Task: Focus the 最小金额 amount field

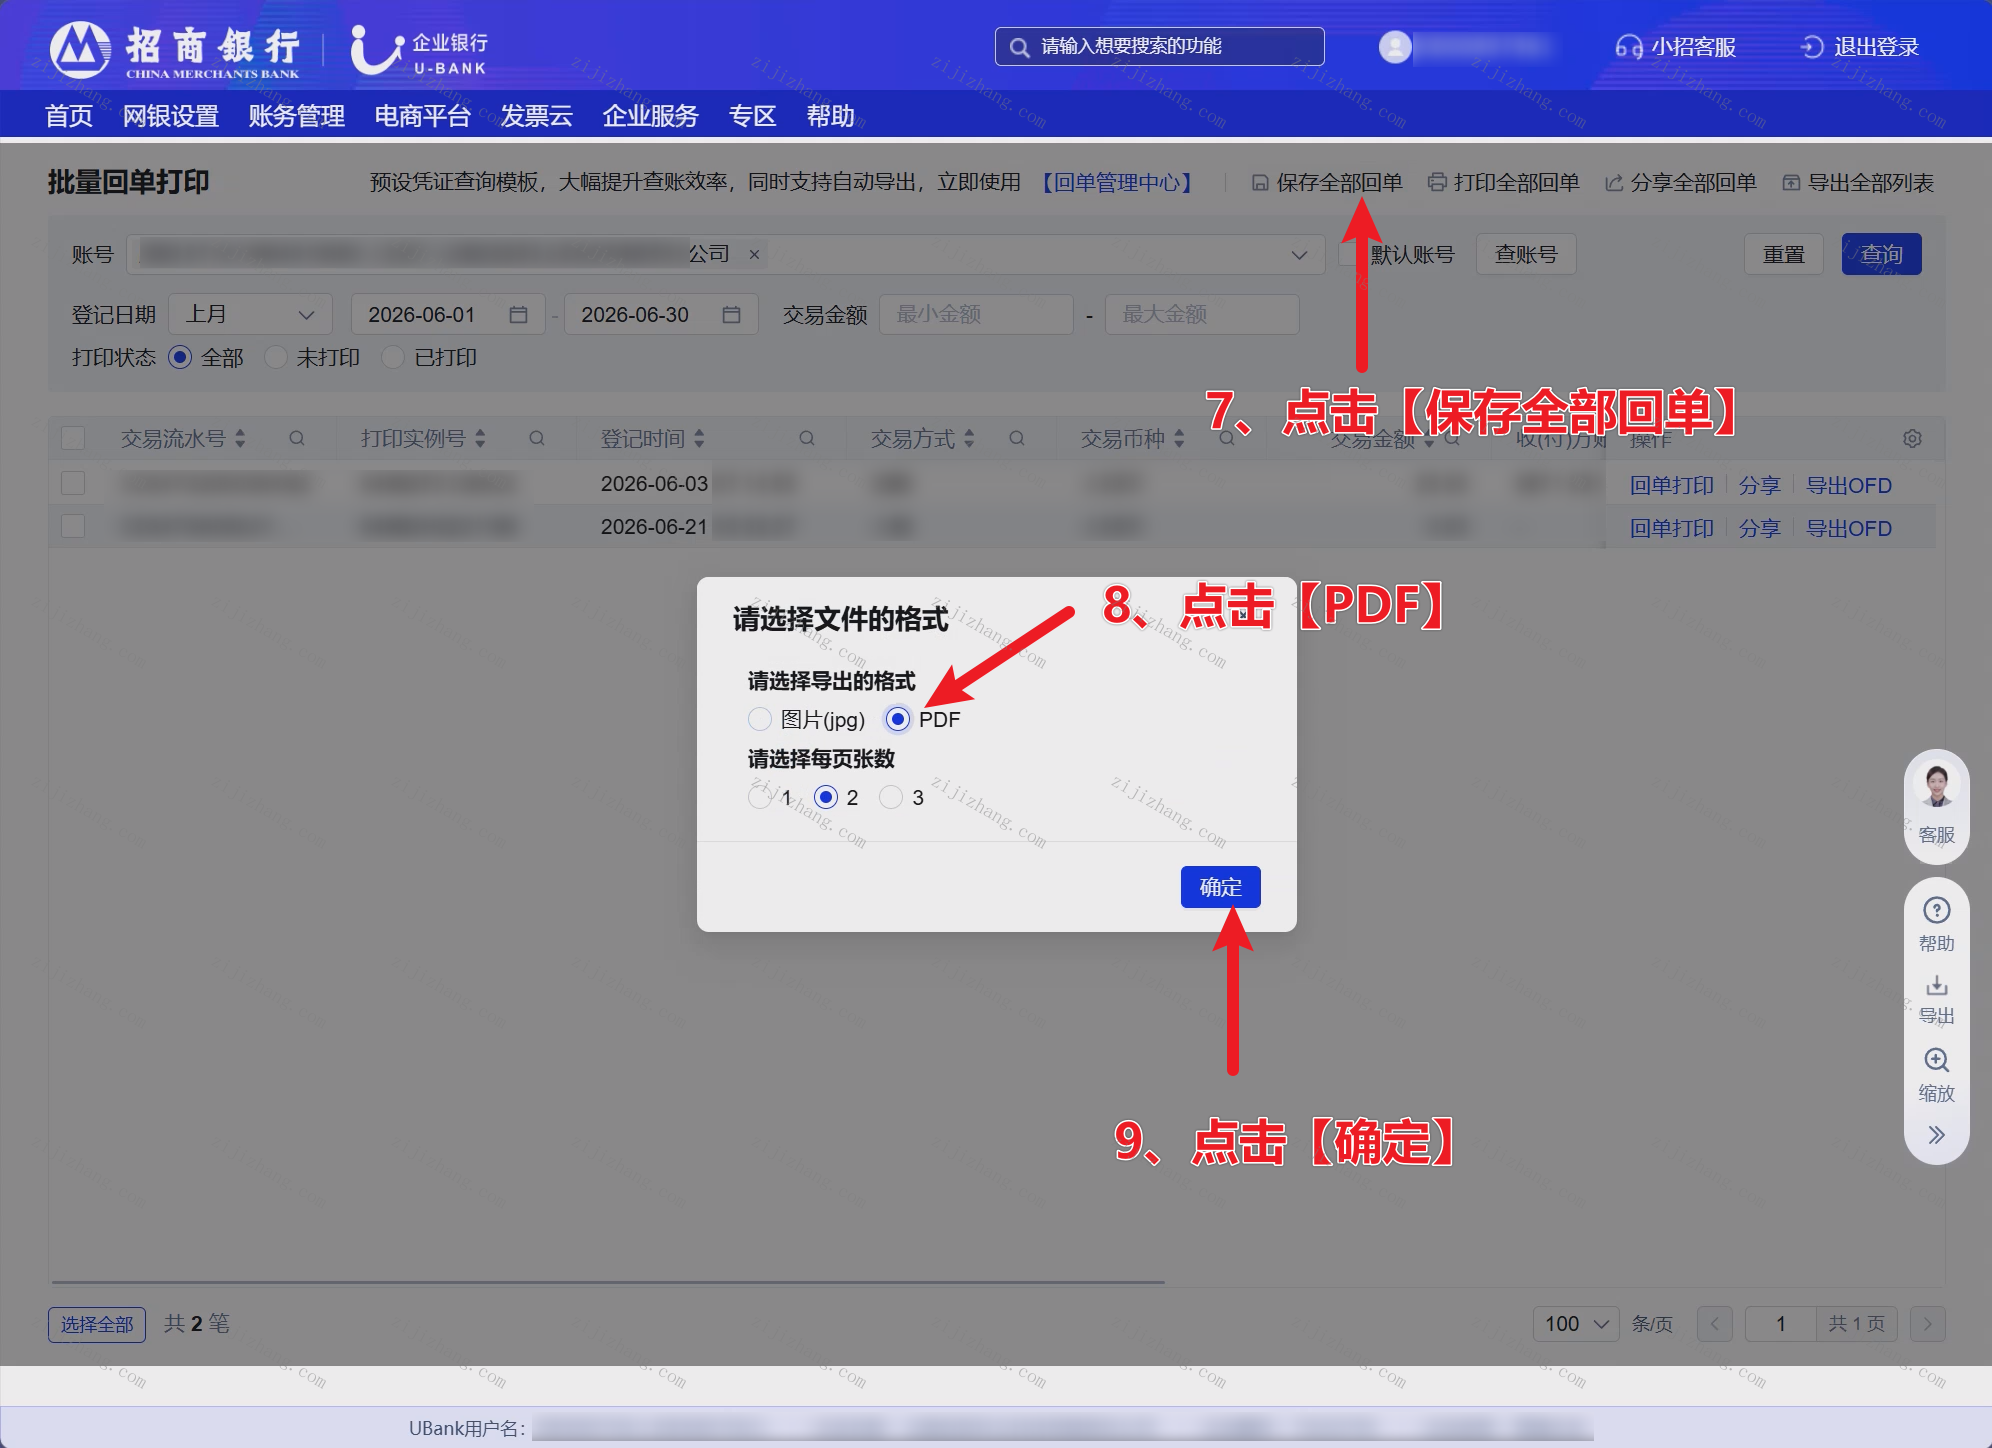Action: pyautogui.click(x=976, y=314)
